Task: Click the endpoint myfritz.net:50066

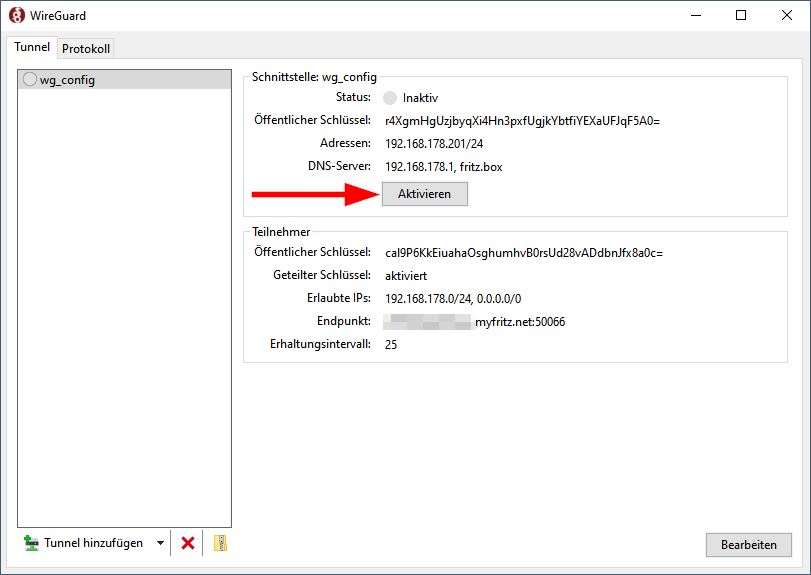Action: click(520, 322)
